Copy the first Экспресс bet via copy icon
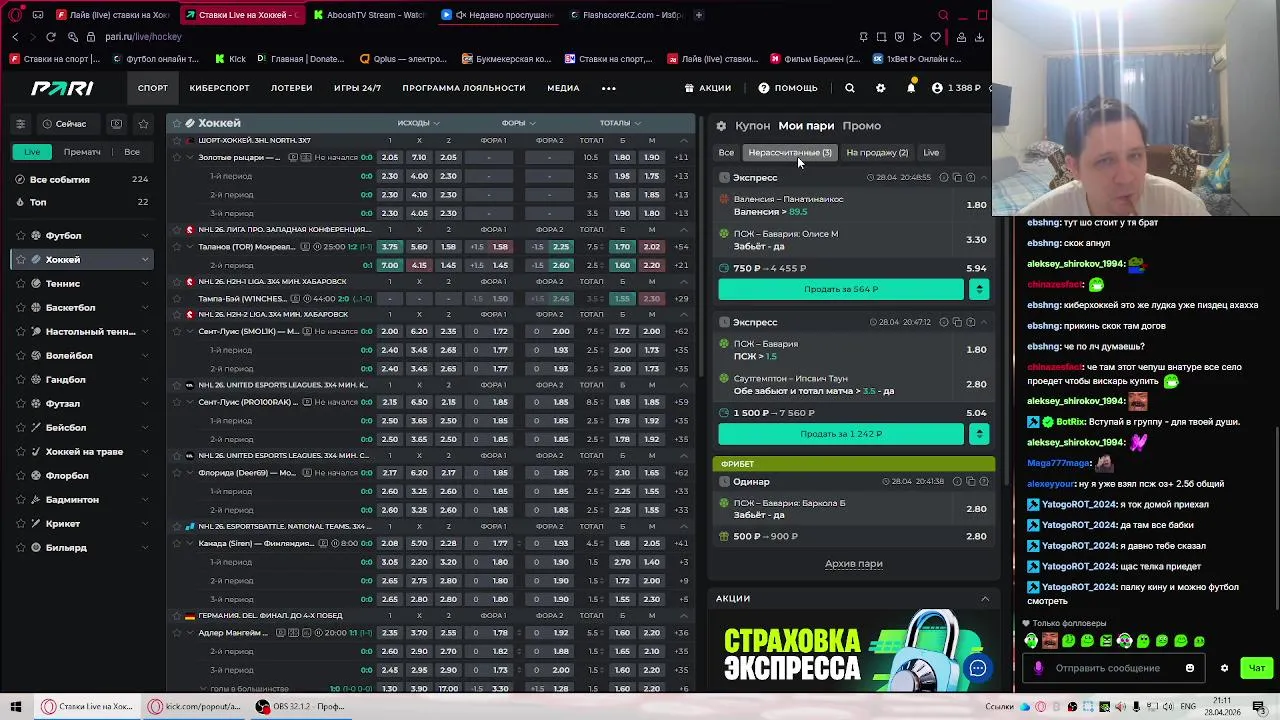1280x720 pixels. 957,177
